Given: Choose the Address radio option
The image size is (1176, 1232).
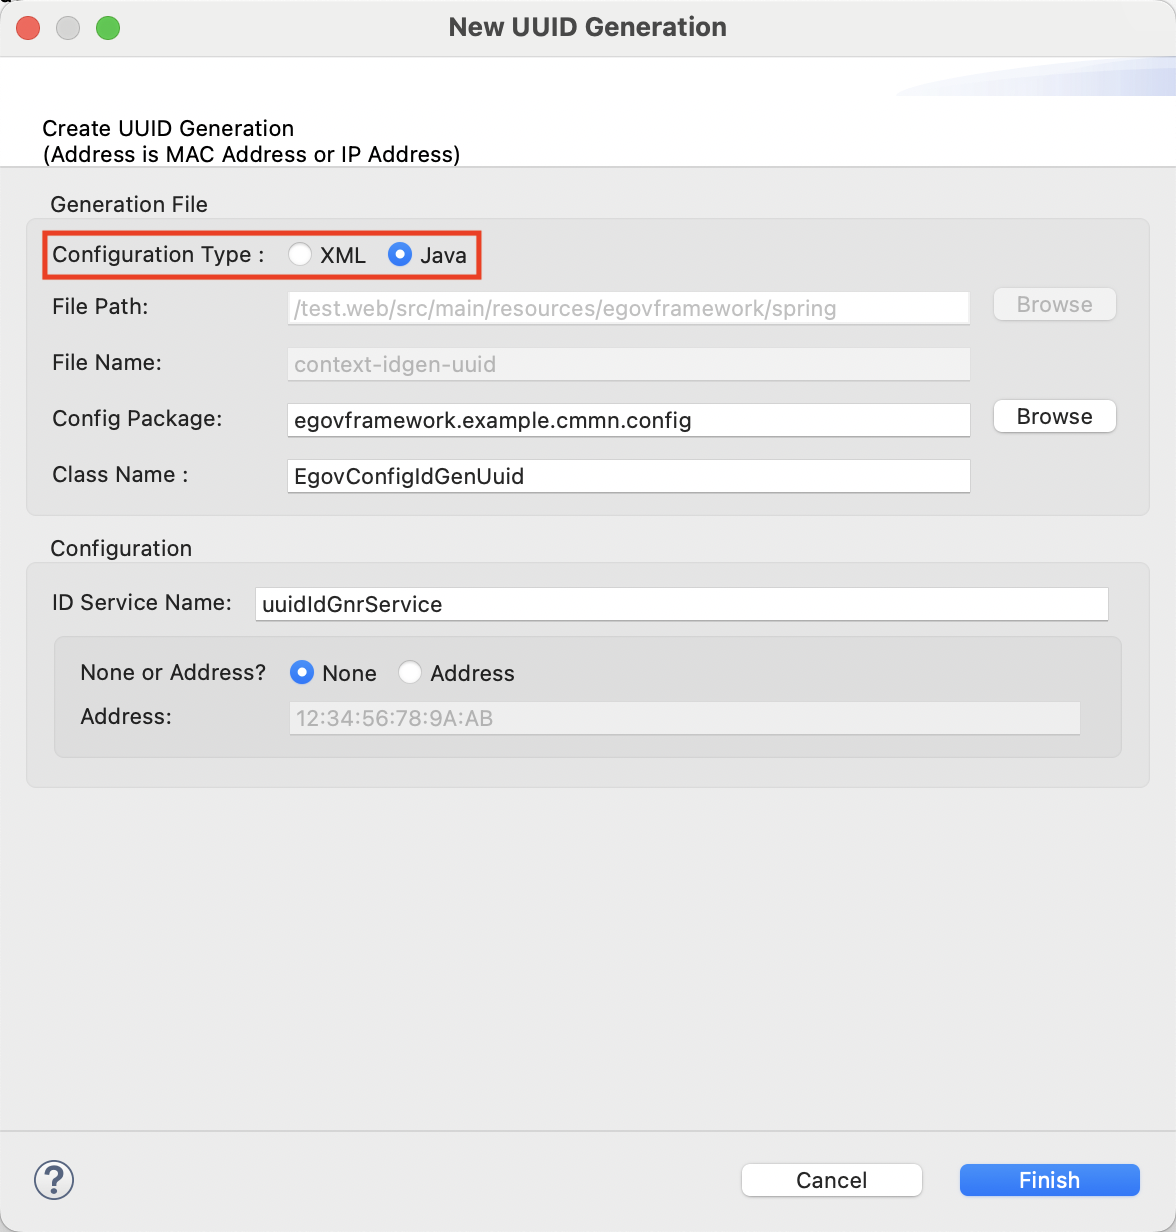Looking at the screenshot, I should [410, 673].
